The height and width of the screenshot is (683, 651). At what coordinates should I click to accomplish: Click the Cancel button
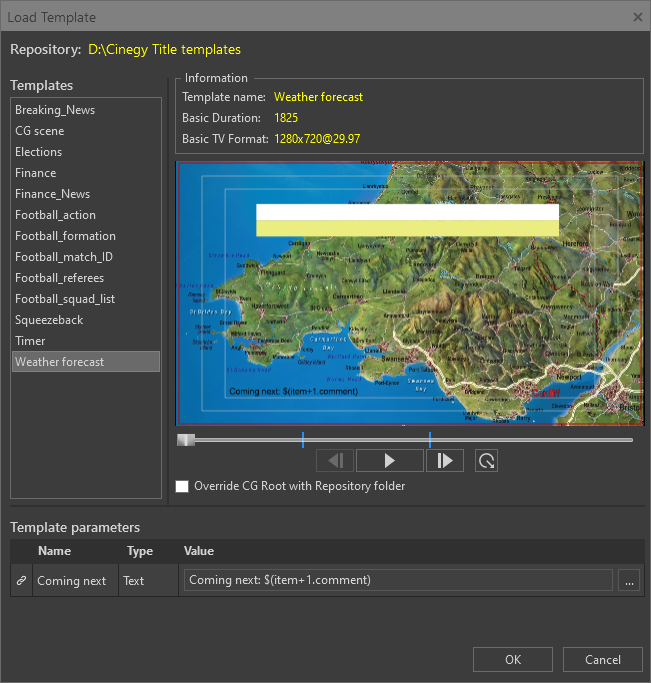[x=602, y=659]
